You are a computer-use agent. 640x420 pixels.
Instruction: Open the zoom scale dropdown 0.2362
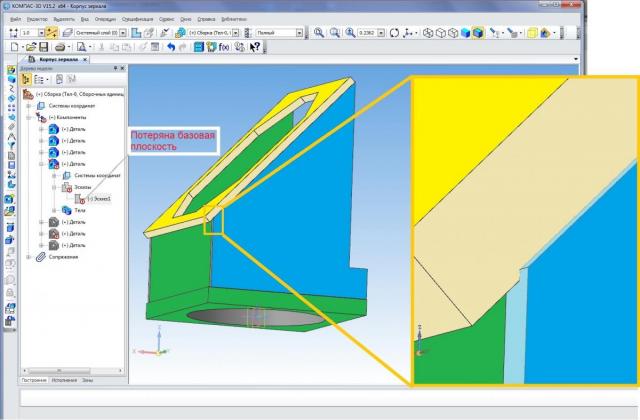pos(382,33)
